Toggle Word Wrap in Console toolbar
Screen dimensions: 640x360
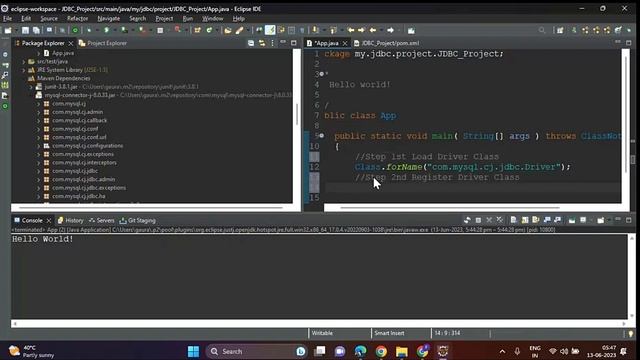(x=536, y=220)
